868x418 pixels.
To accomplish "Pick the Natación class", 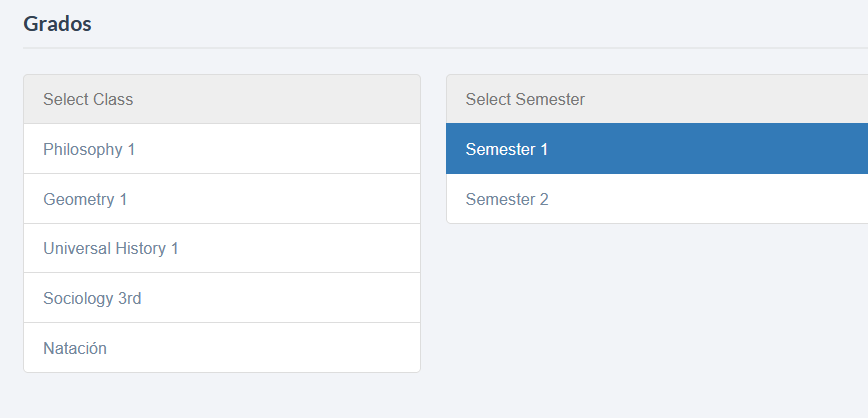I will 75,348.
